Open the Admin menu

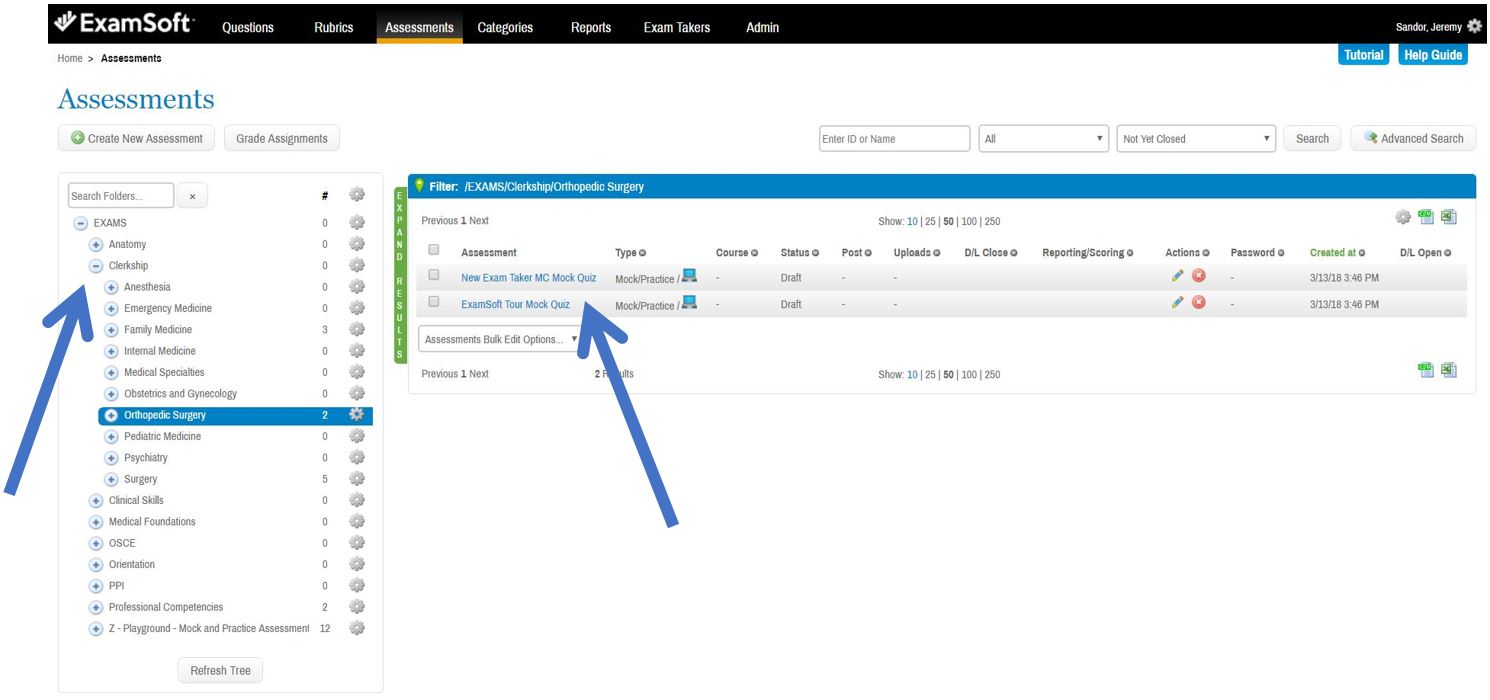pos(762,27)
